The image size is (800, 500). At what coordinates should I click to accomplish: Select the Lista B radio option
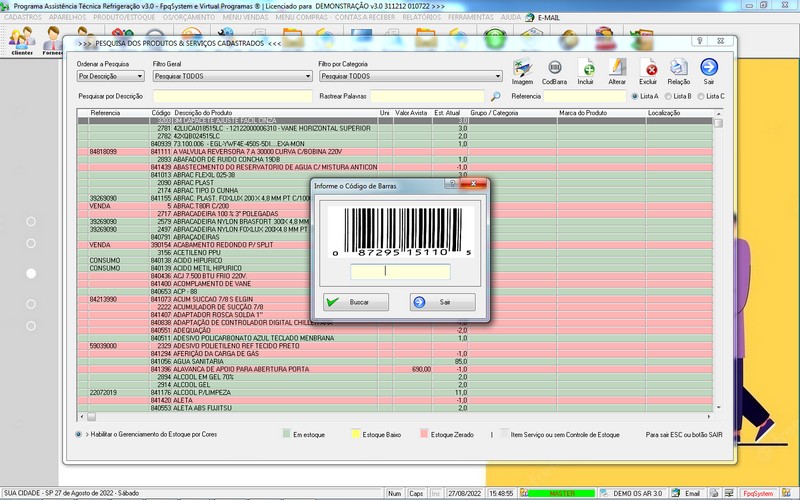pyautogui.click(x=668, y=96)
